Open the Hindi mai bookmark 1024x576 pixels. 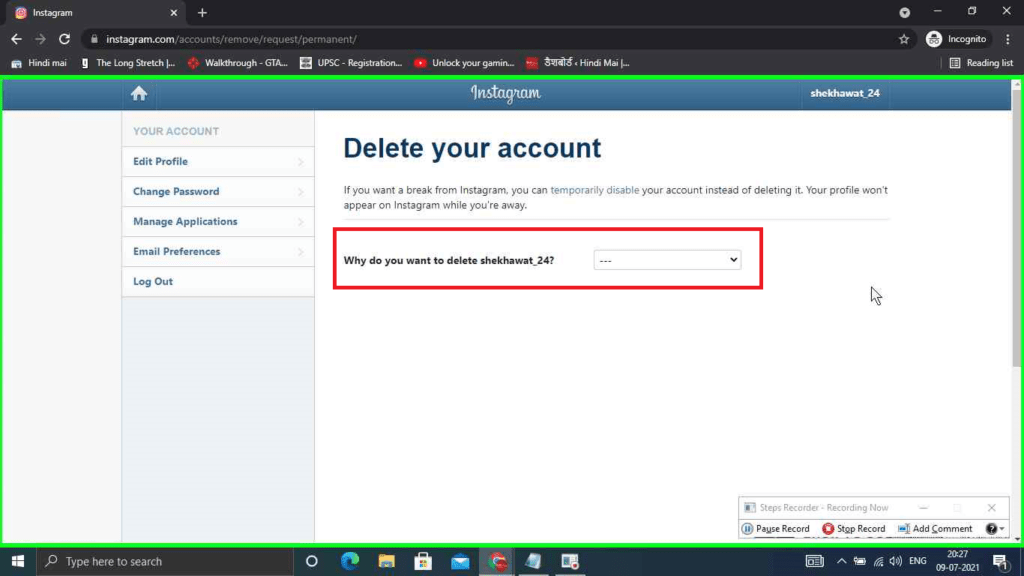click(39, 63)
